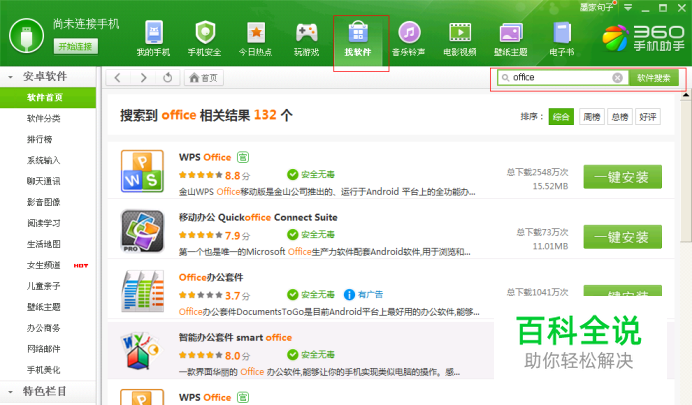
Task: Clear the search text with X icon
Action: coord(617,78)
